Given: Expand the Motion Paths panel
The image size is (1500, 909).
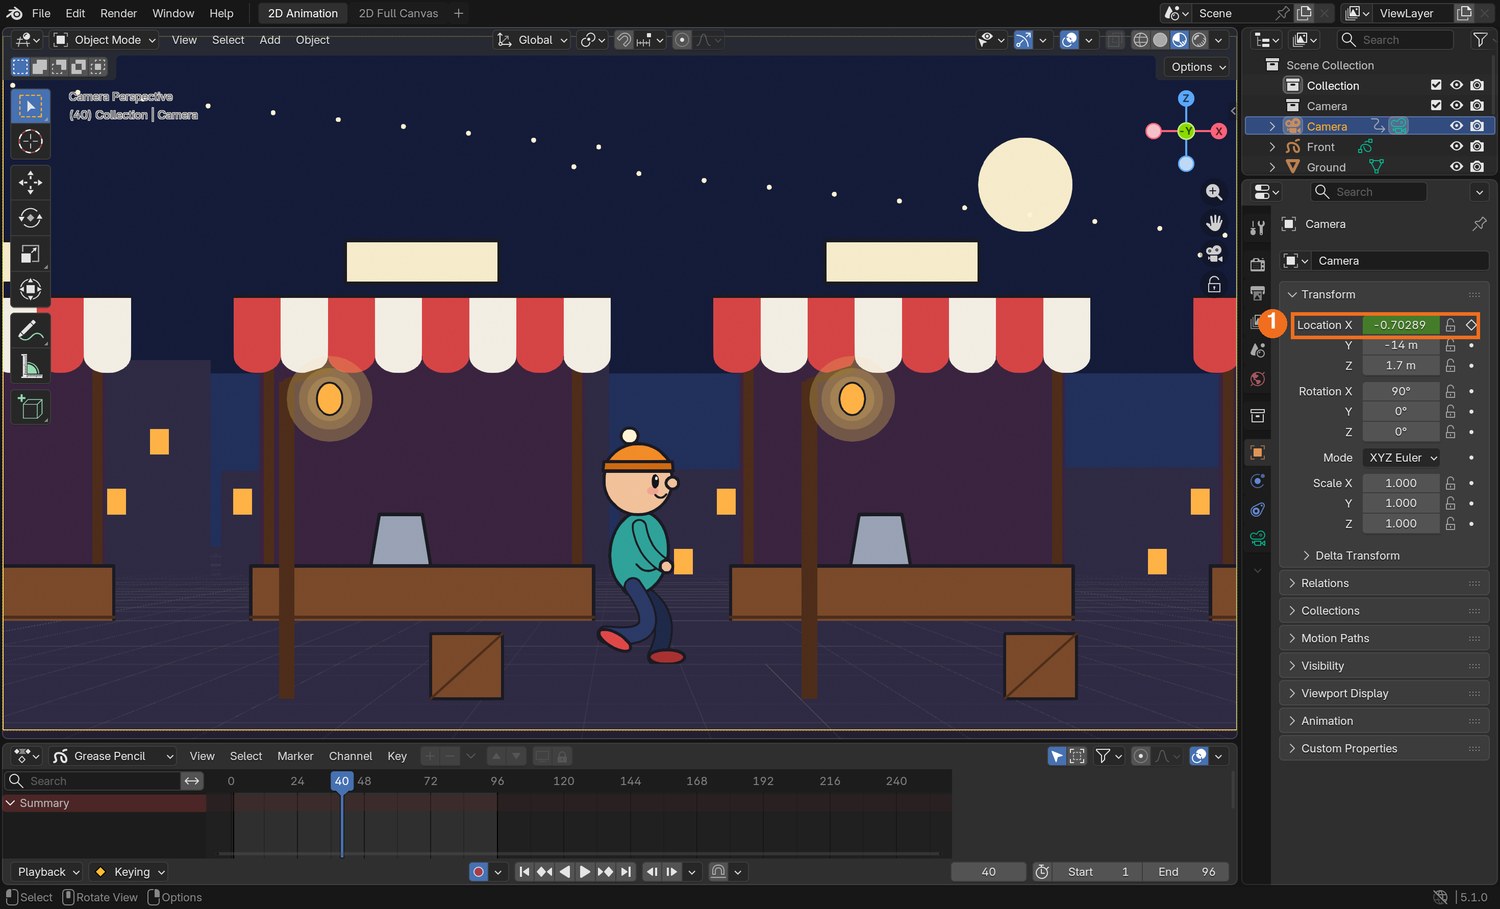Looking at the screenshot, I should point(1384,638).
